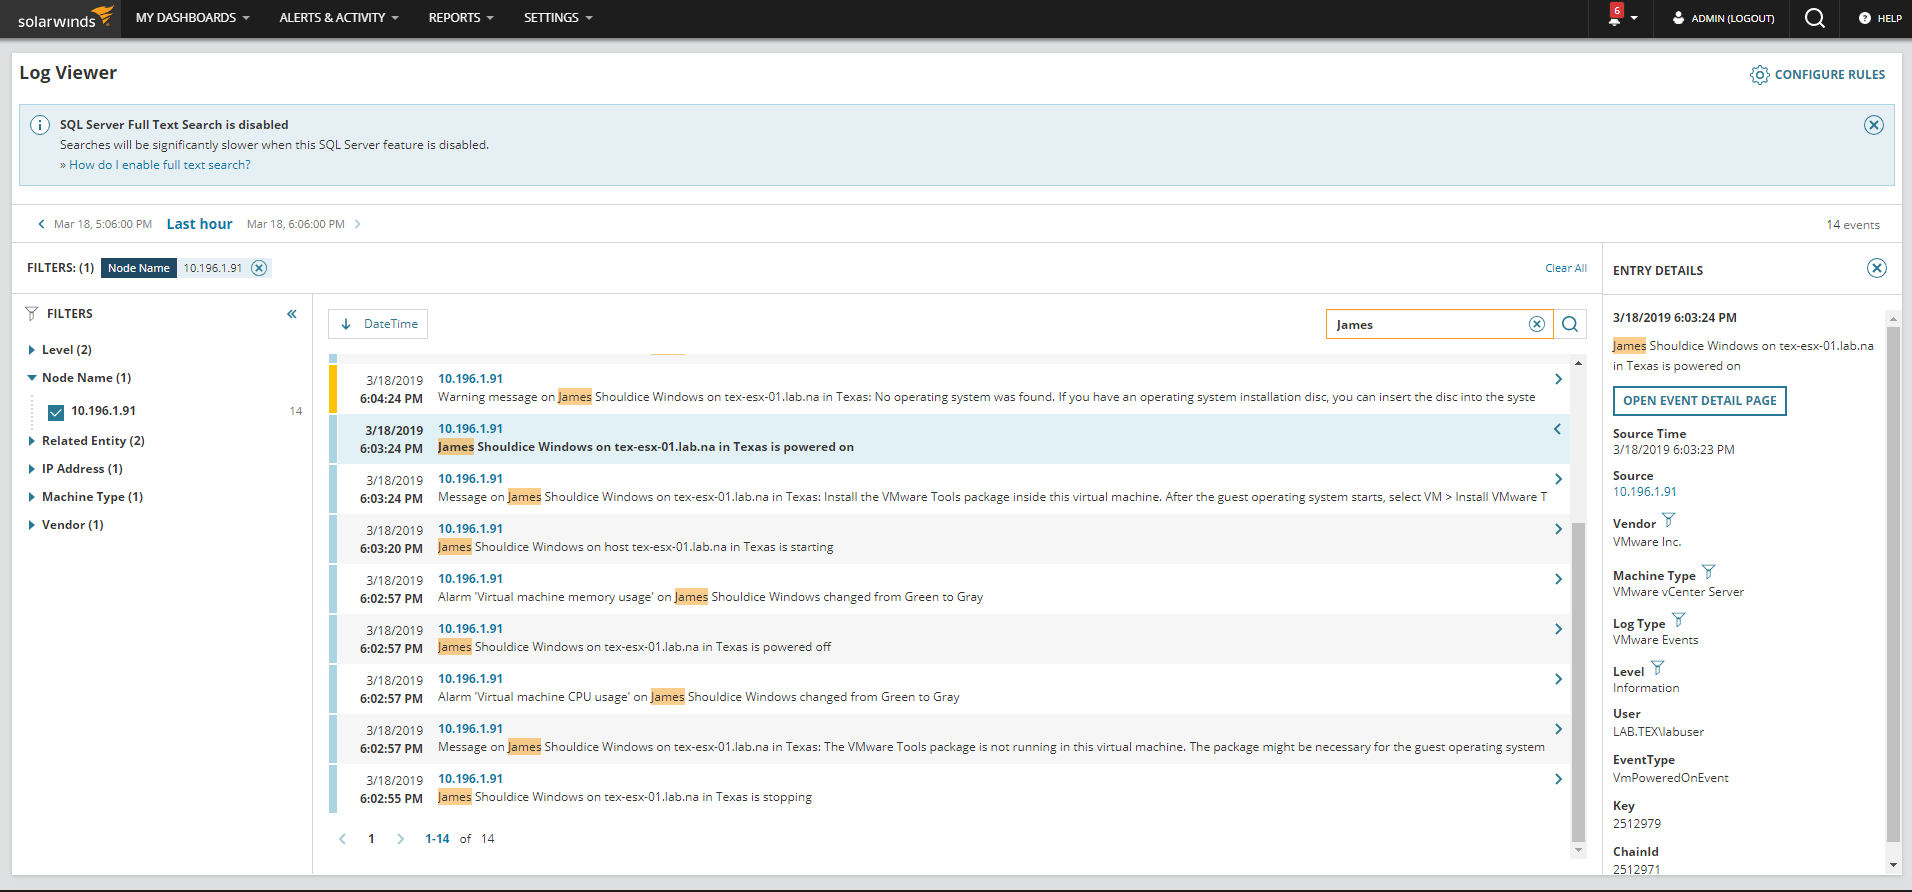Open the My Dashboards menu
The image size is (1912, 892).
coord(193,18)
